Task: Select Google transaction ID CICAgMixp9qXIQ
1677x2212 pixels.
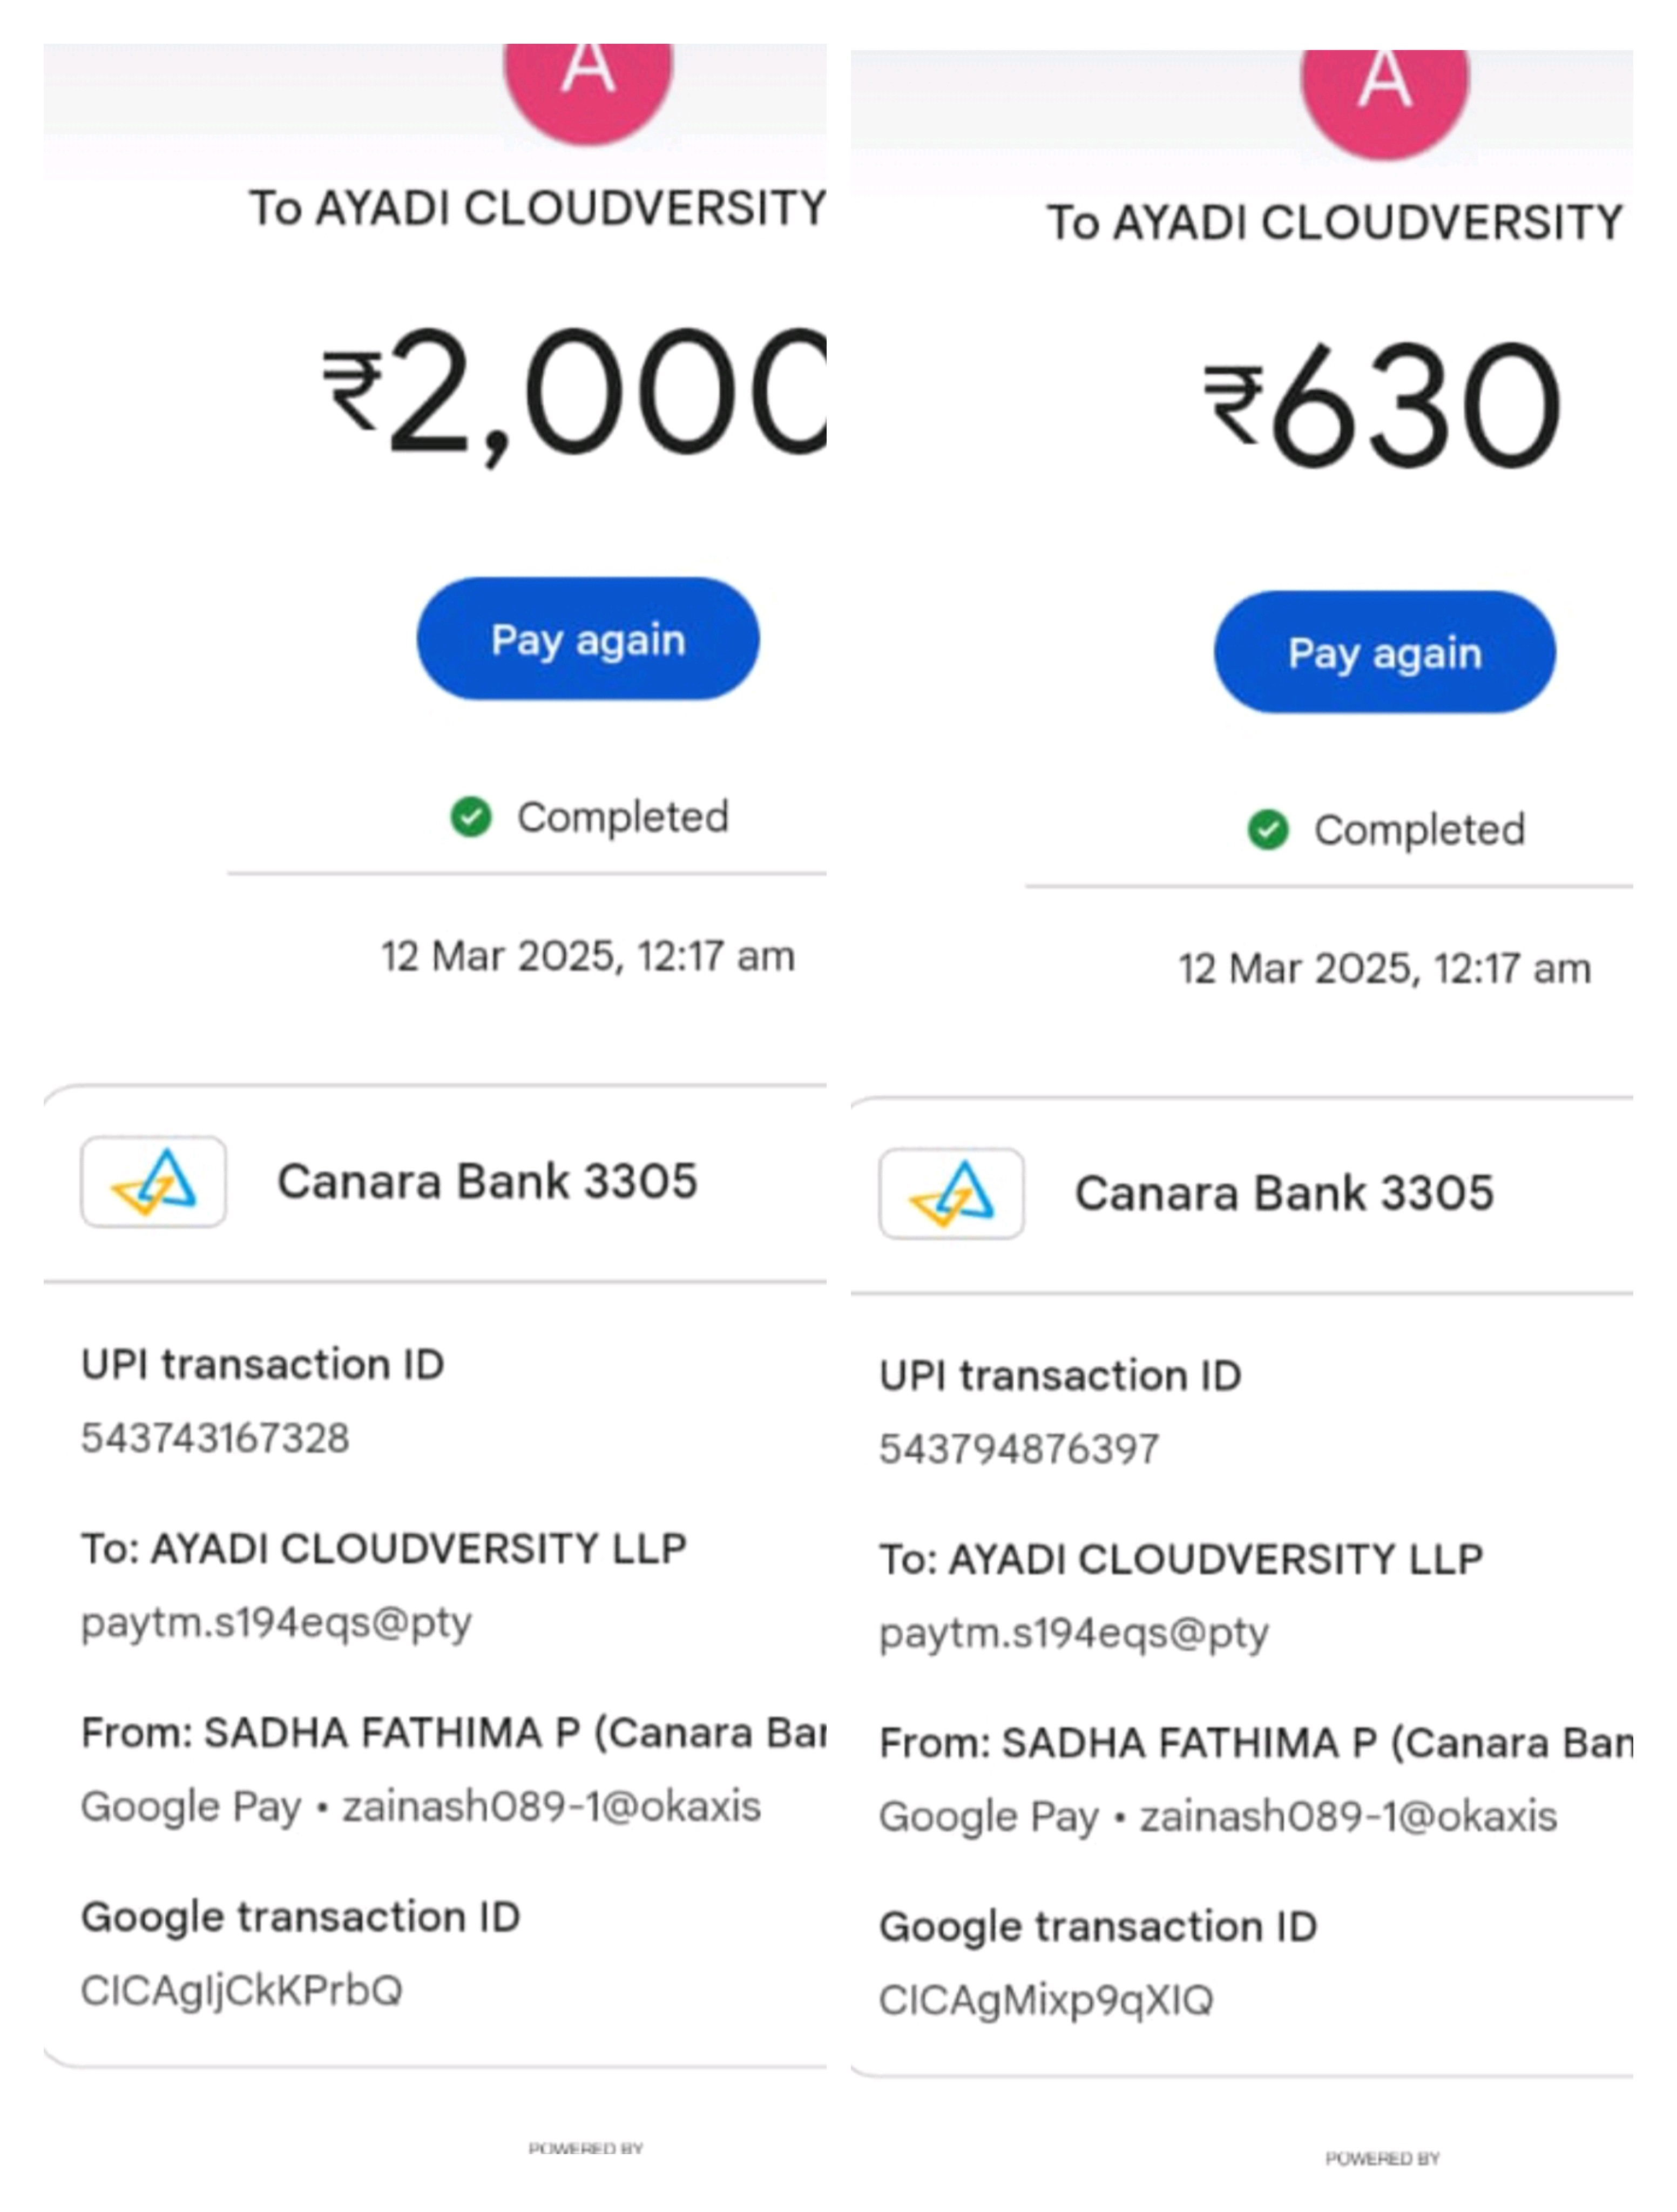Action: click(x=1046, y=2000)
